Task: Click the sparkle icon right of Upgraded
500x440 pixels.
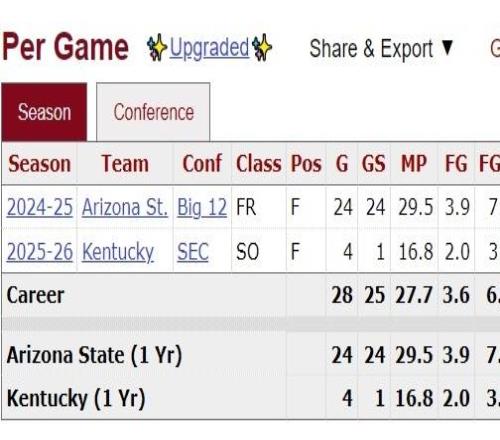Action: point(262,47)
